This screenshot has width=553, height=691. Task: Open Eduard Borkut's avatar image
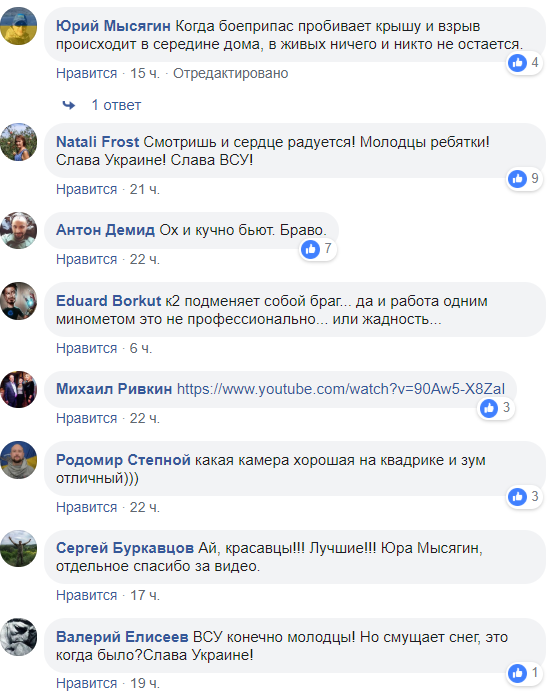[19, 301]
